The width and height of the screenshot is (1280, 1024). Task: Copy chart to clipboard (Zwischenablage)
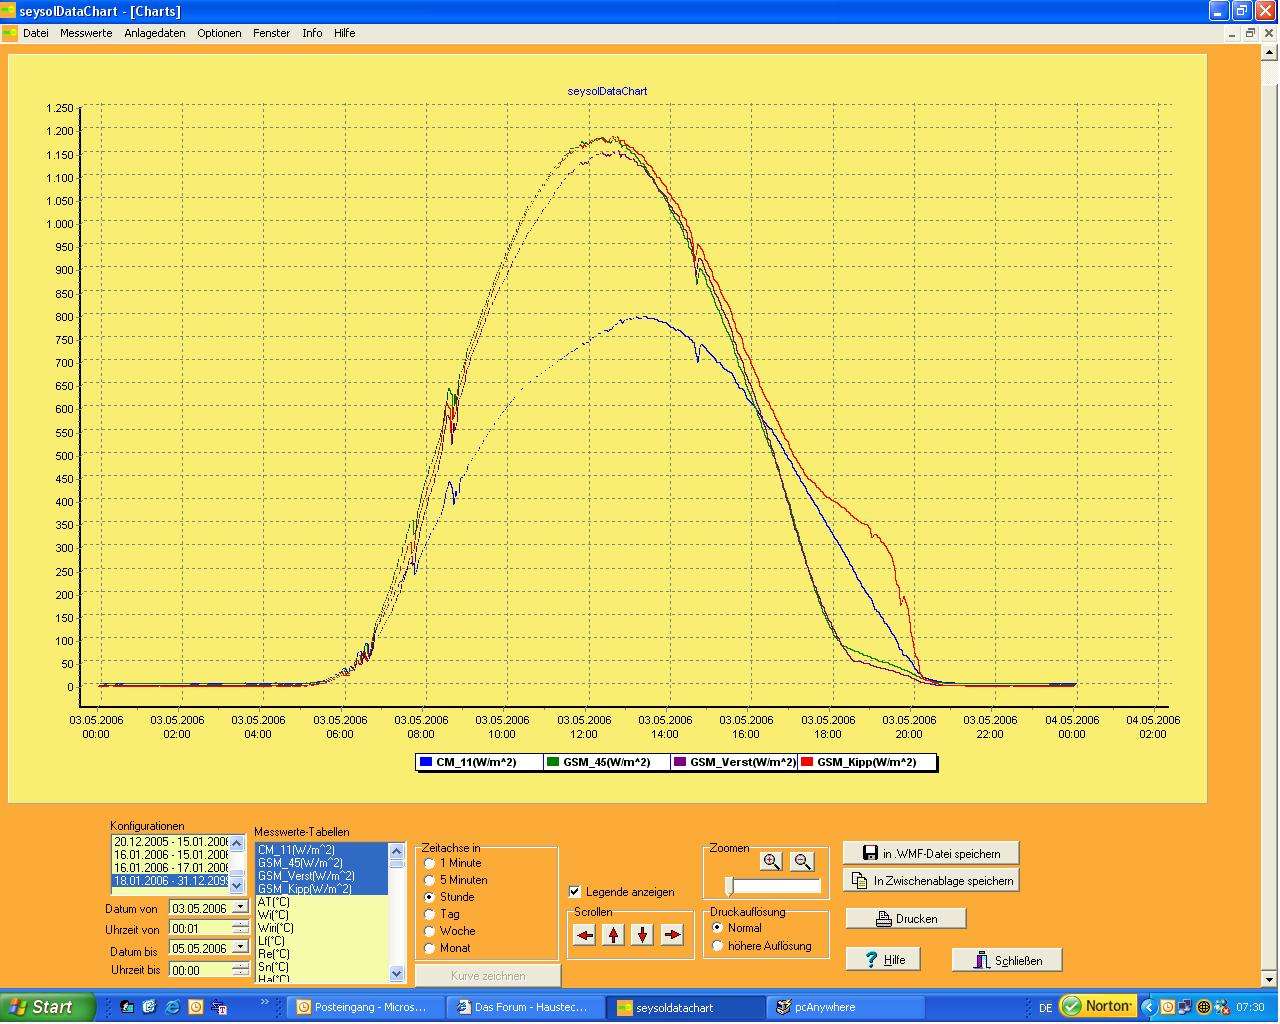coord(931,881)
